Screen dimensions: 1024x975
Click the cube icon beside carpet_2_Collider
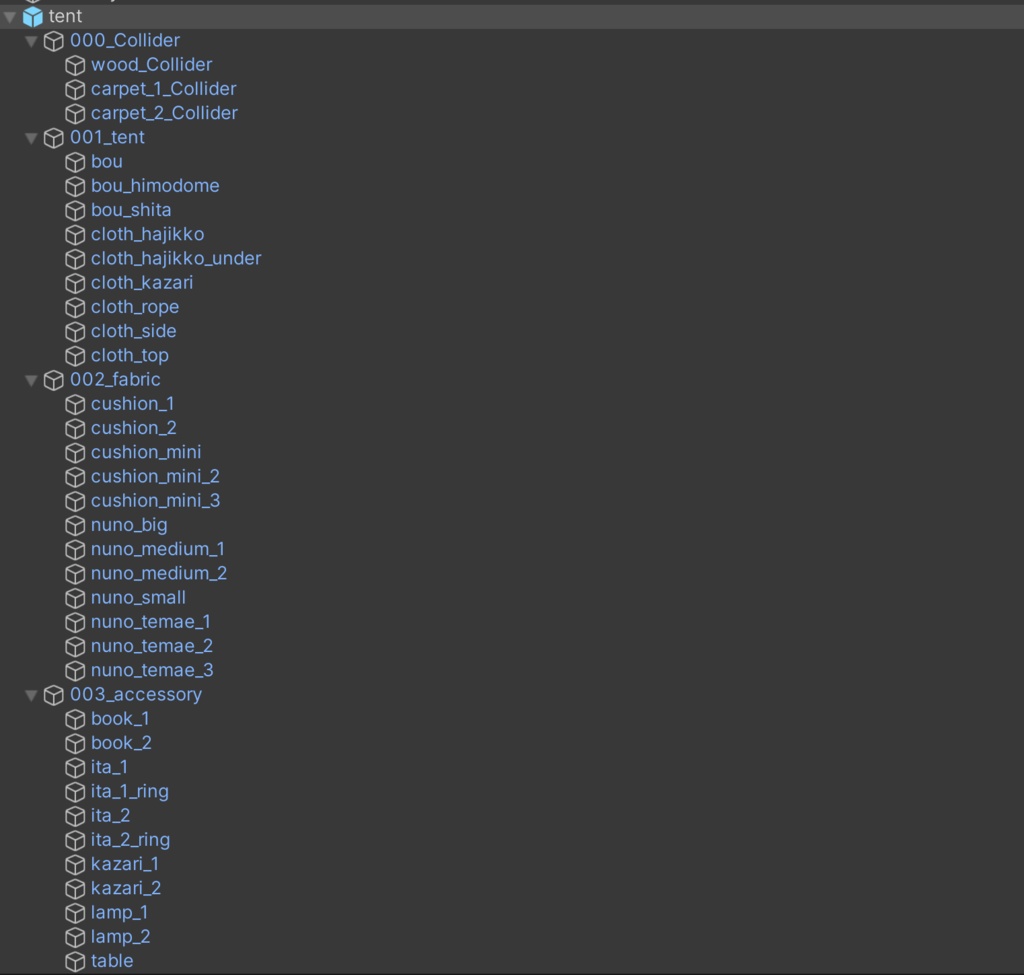point(75,114)
